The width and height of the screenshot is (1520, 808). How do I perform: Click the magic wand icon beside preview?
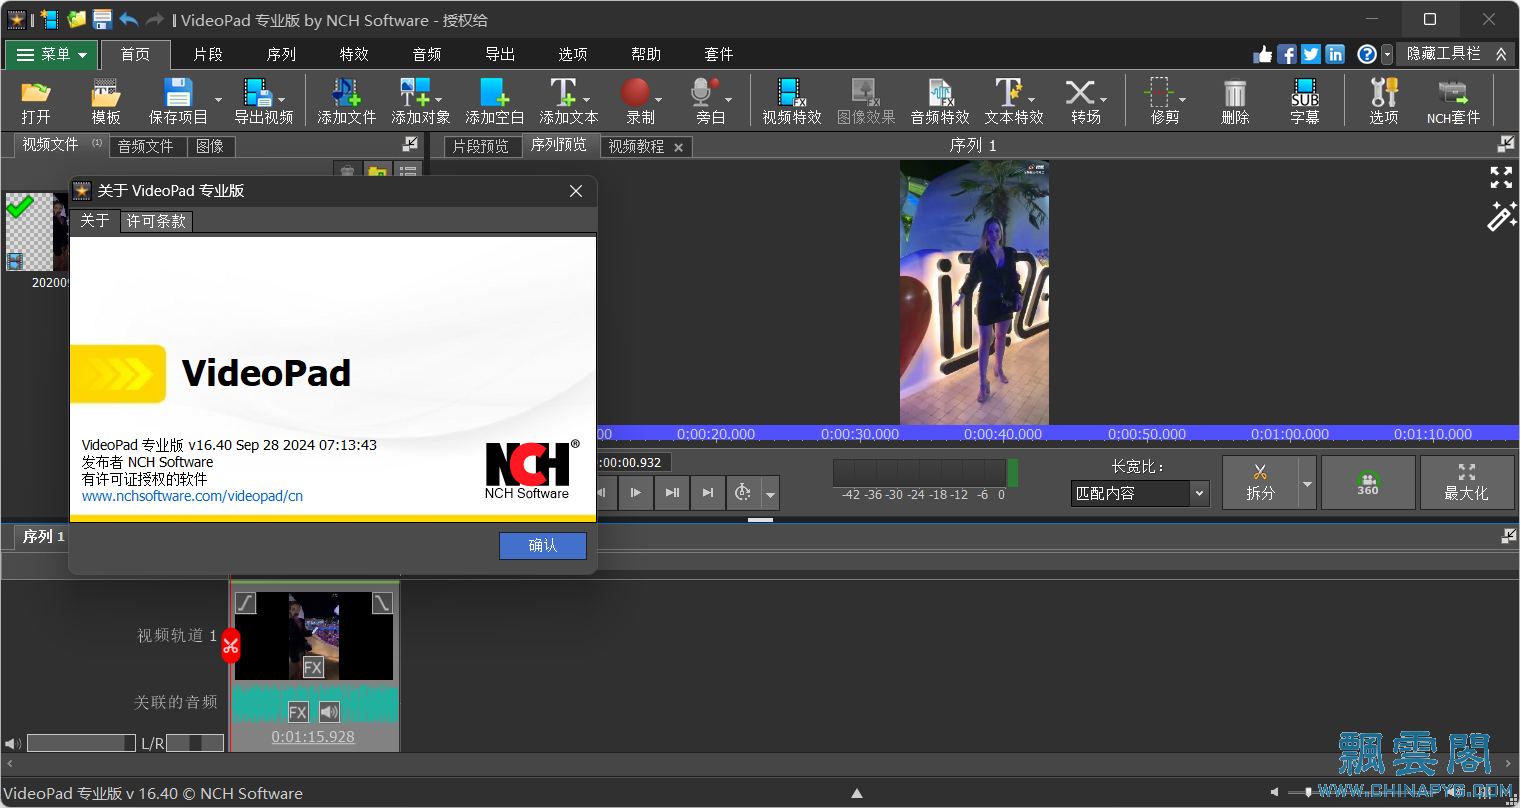[x=1501, y=216]
